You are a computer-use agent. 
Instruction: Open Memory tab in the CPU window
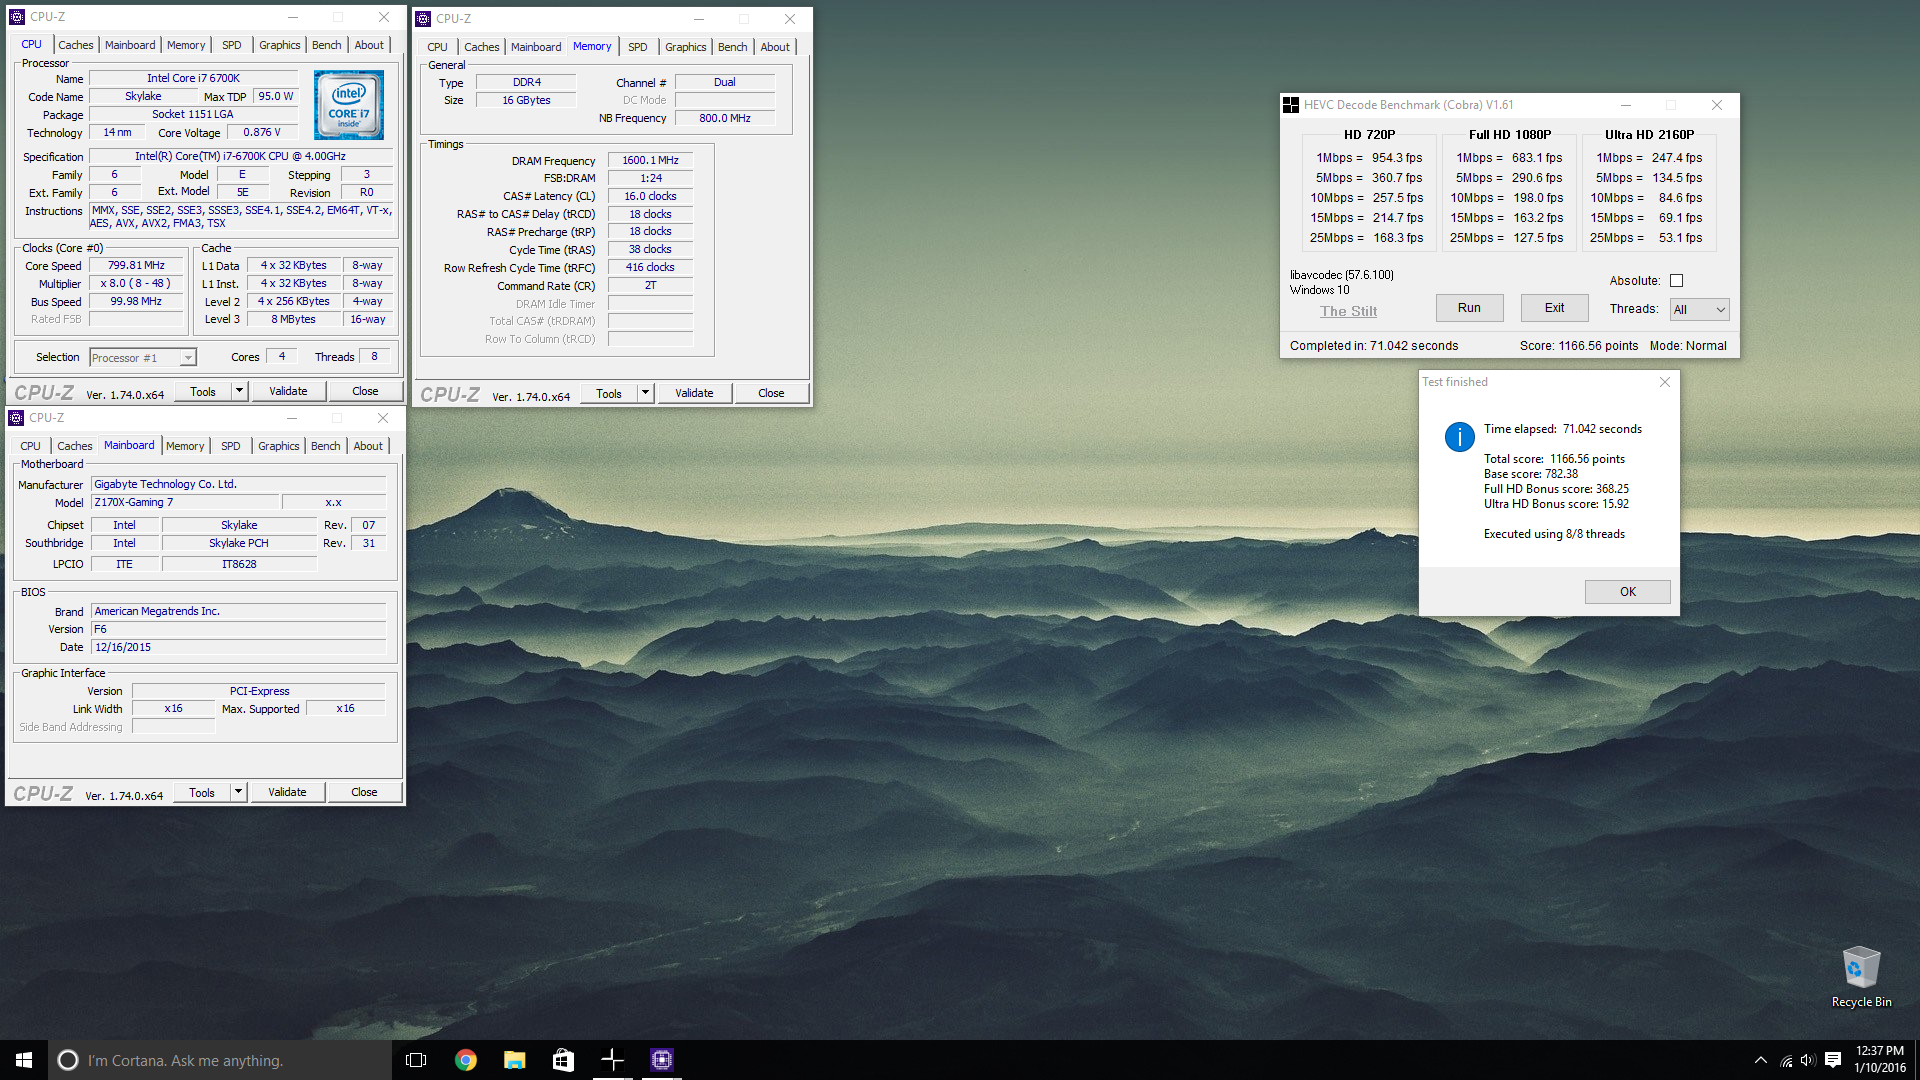(x=186, y=45)
